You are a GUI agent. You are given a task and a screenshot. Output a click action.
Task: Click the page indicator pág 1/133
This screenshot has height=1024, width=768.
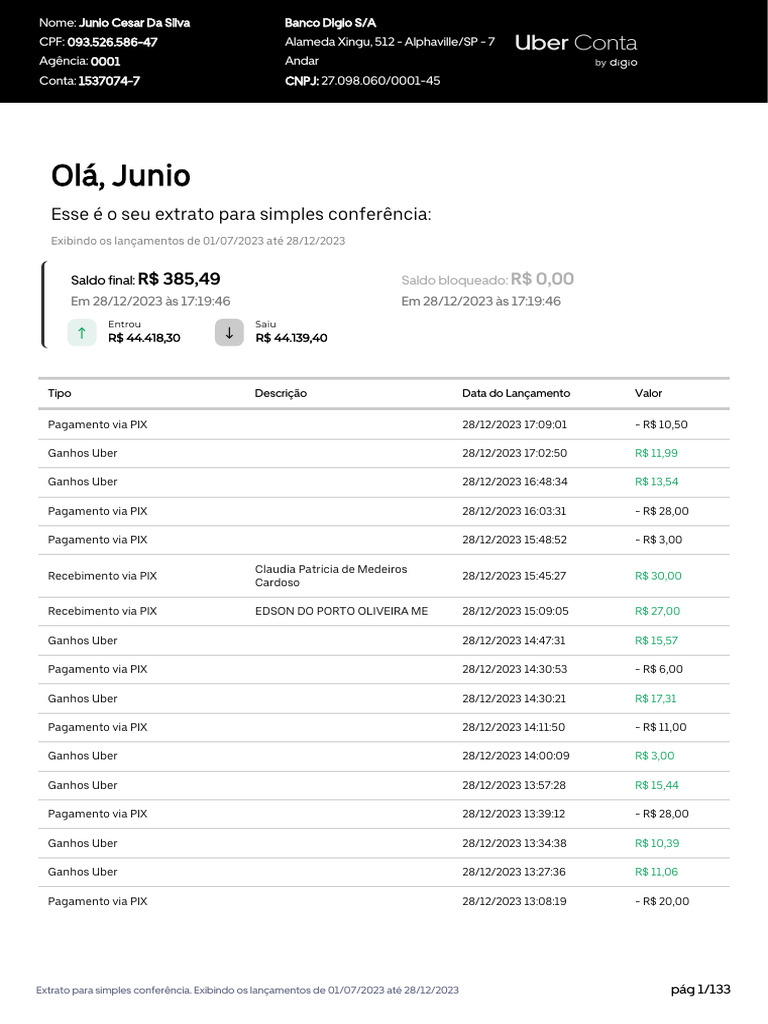[x=701, y=990]
